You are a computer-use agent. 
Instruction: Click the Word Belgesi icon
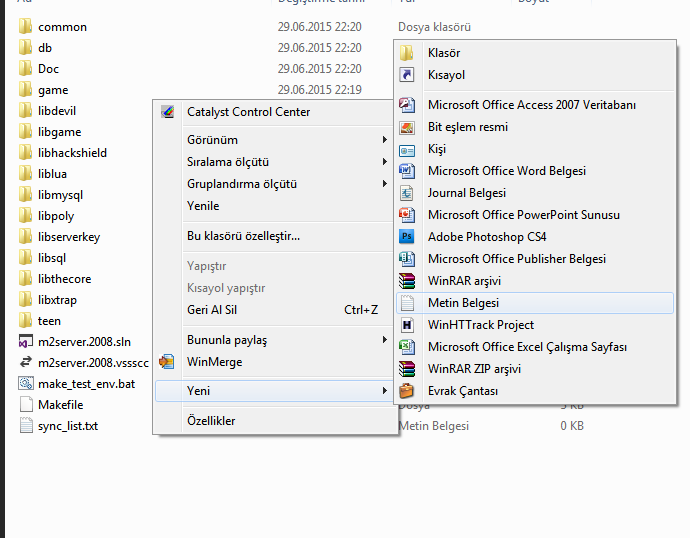[407, 171]
